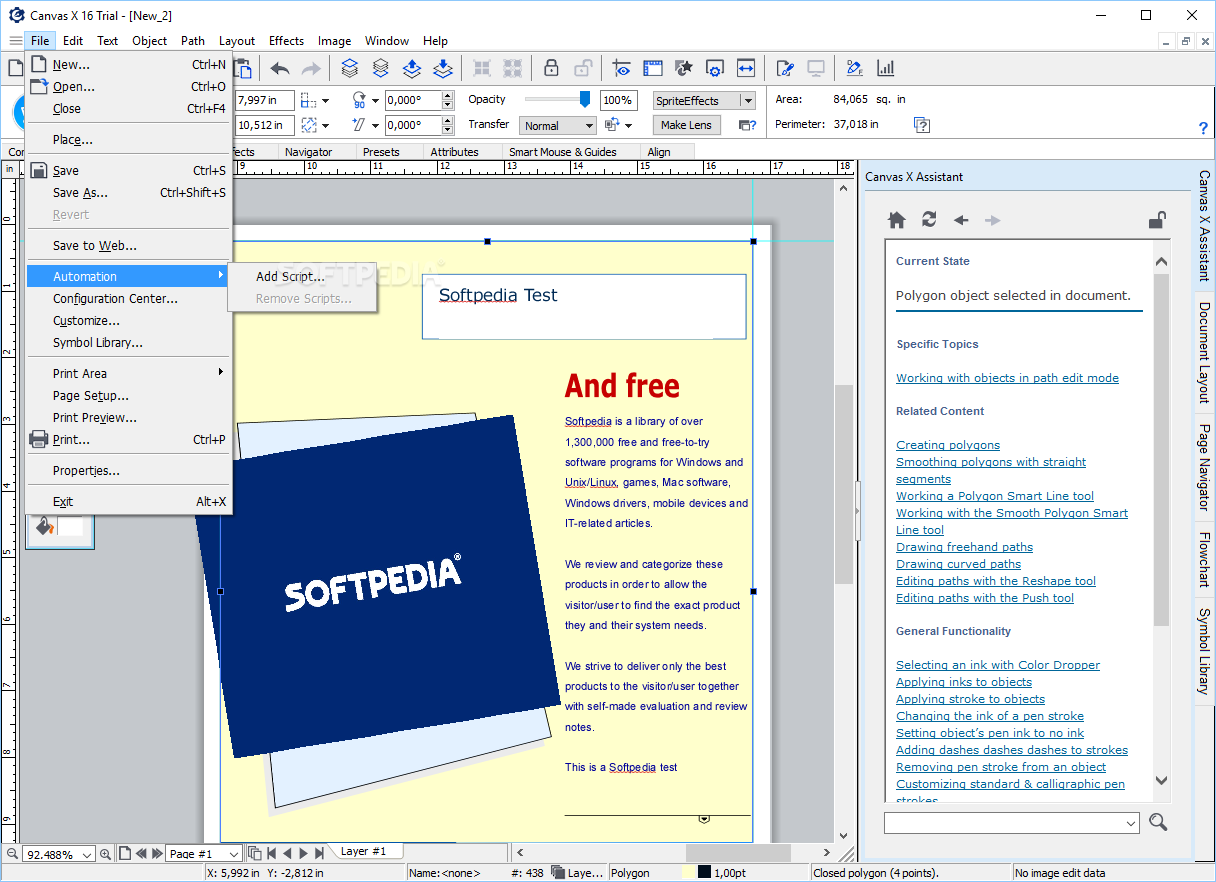Choose Print Preview from File menu
The height and width of the screenshot is (882, 1216).
click(129, 418)
